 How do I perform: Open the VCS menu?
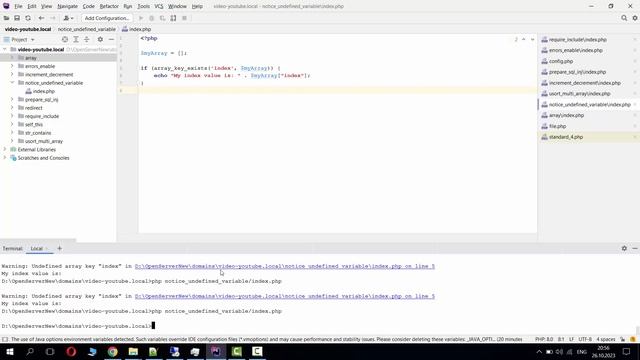pyautogui.click(x=158, y=6)
